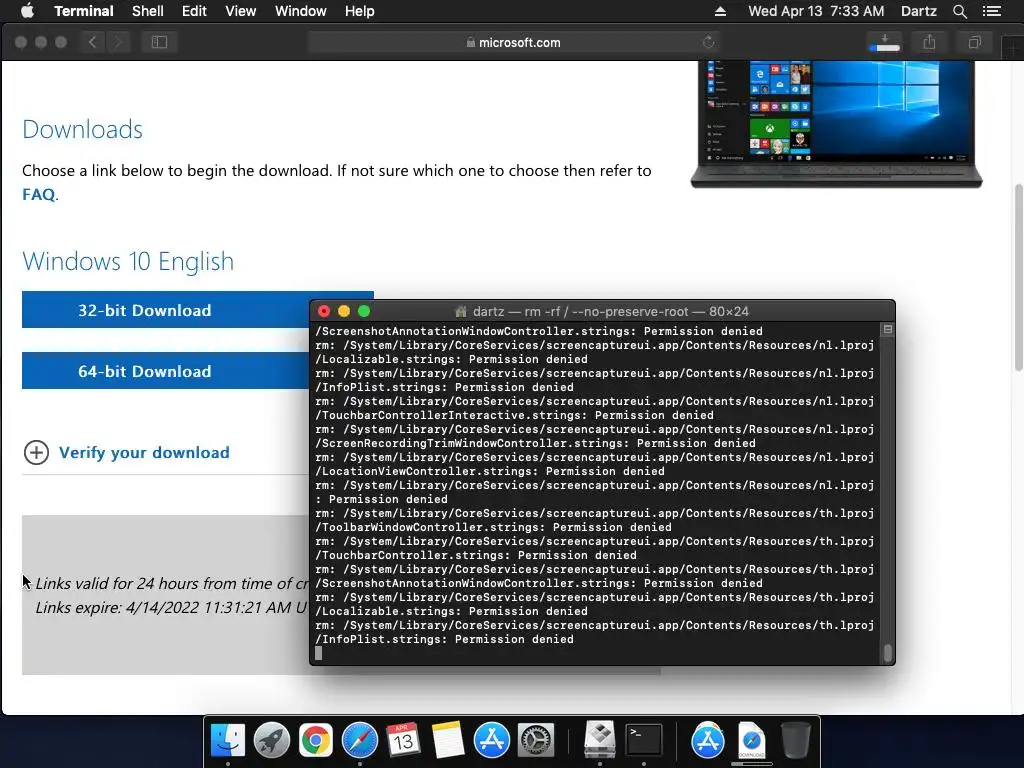Open Trash from the Dock
This screenshot has width=1024, height=768.
tap(795, 741)
